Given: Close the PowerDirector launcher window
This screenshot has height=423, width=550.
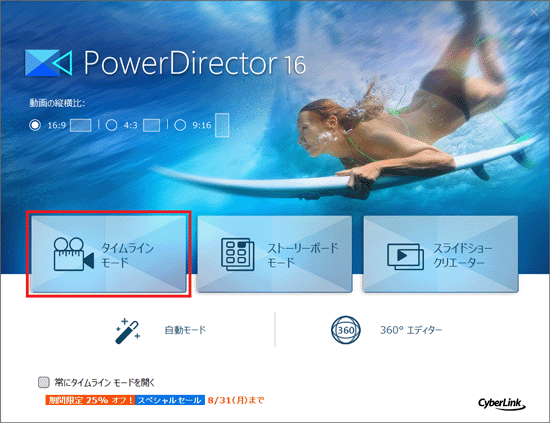Looking at the screenshot, I should click(x=534, y=13).
